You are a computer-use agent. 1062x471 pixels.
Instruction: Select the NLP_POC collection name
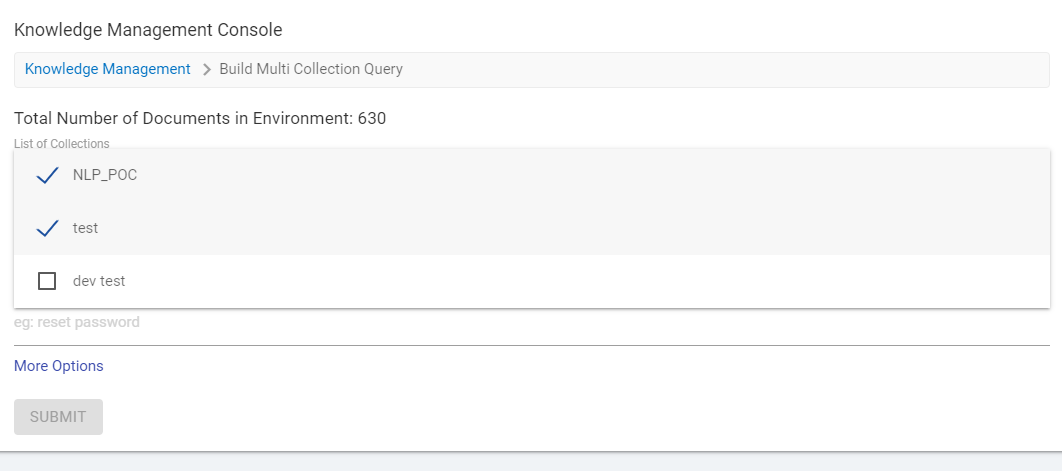point(105,175)
